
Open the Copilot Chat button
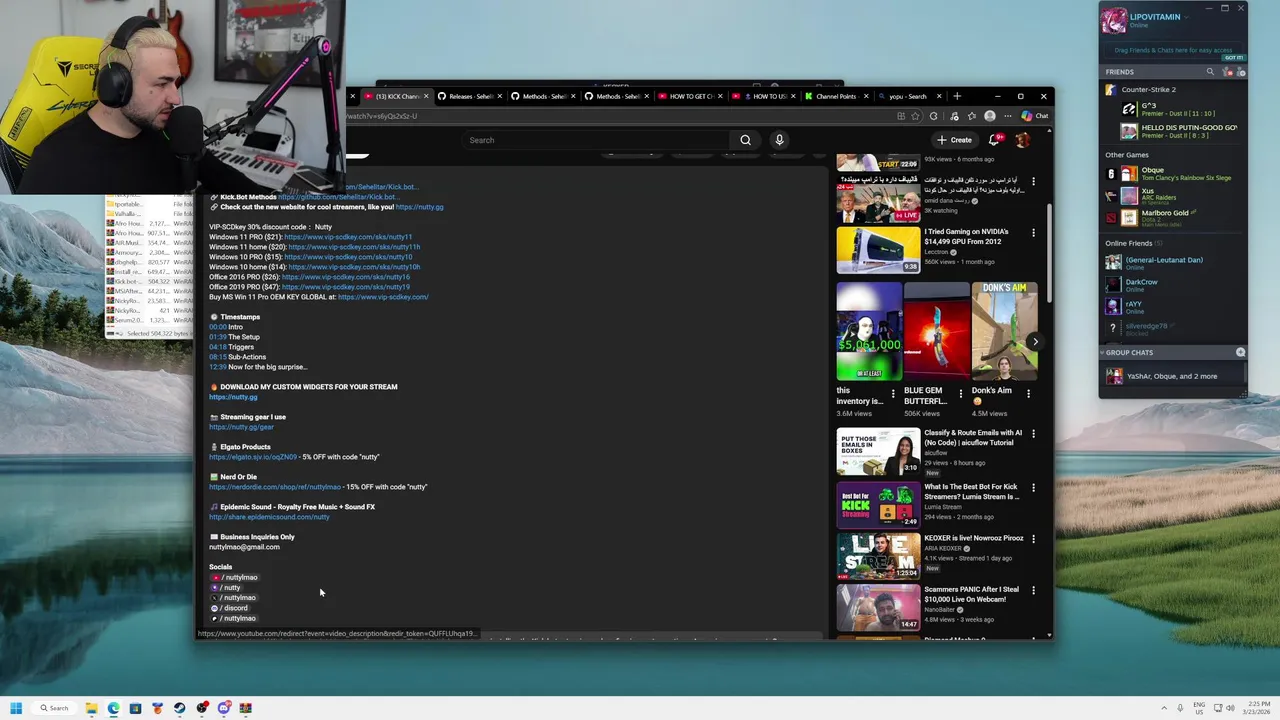tap(1035, 116)
